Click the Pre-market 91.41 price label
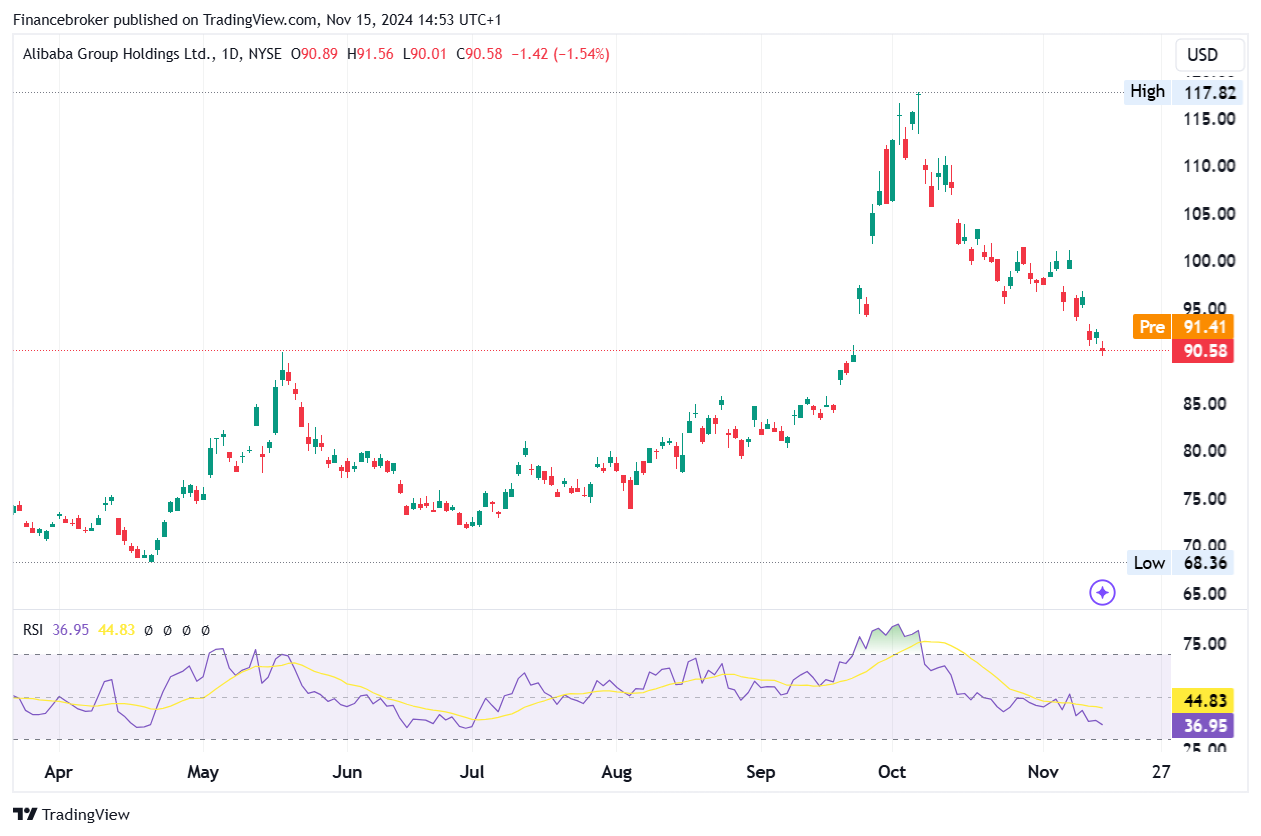 pos(1183,327)
